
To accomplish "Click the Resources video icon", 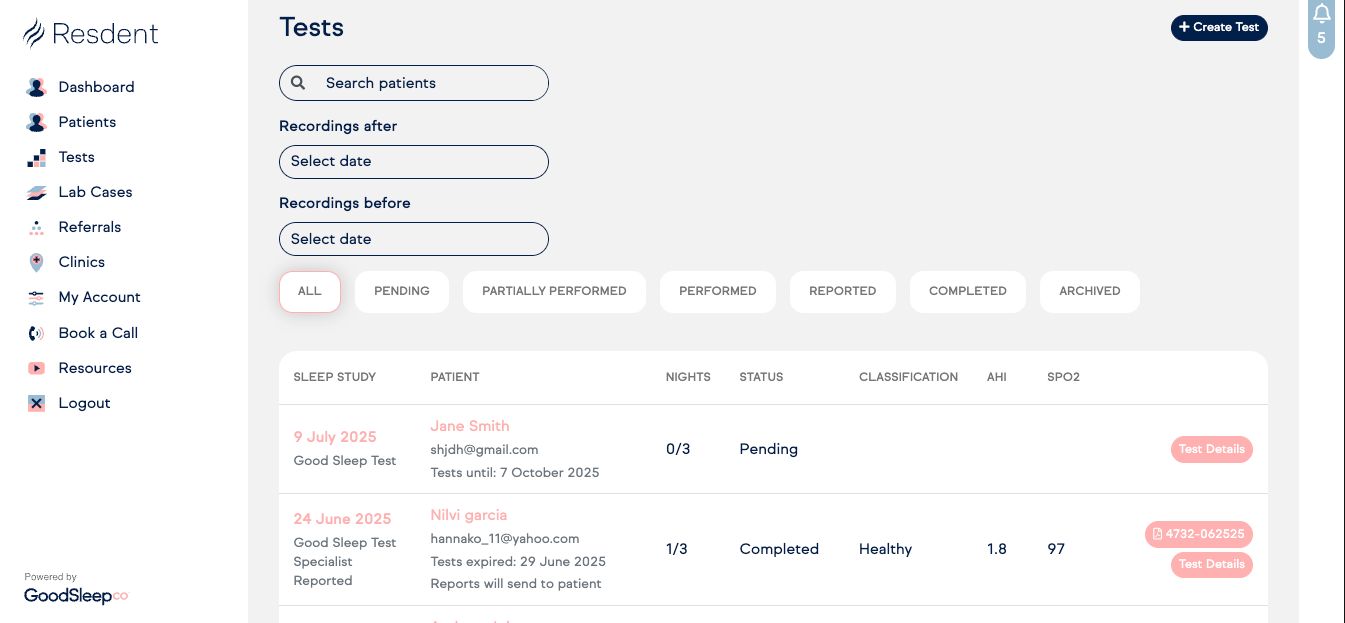I will click(36, 368).
